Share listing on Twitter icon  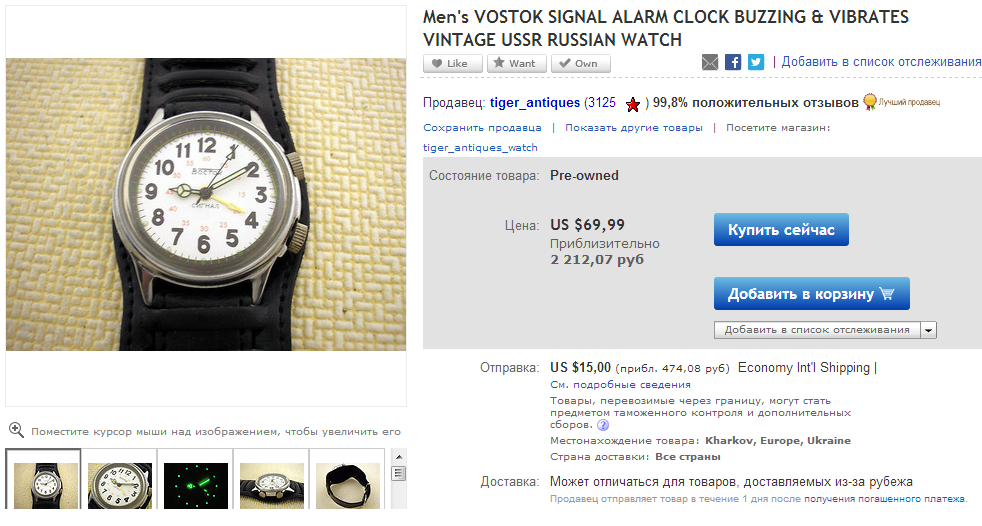click(756, 62)
